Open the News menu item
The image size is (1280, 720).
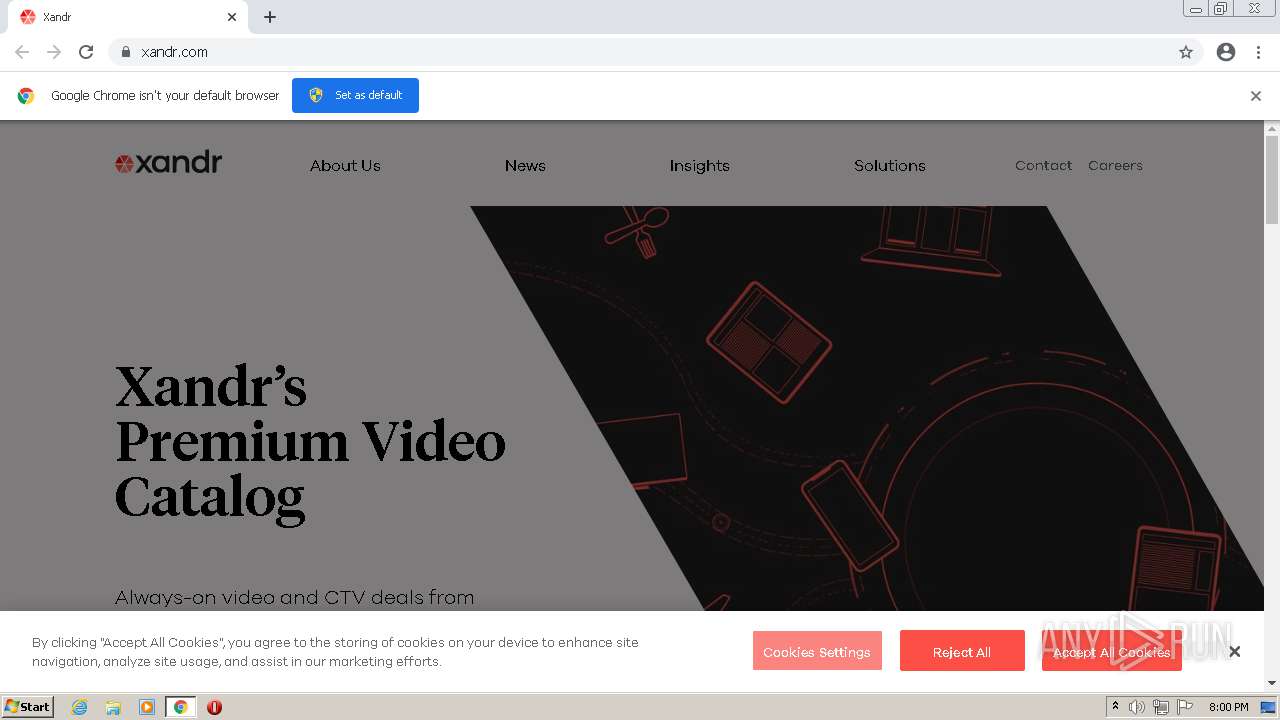(525, 166)
